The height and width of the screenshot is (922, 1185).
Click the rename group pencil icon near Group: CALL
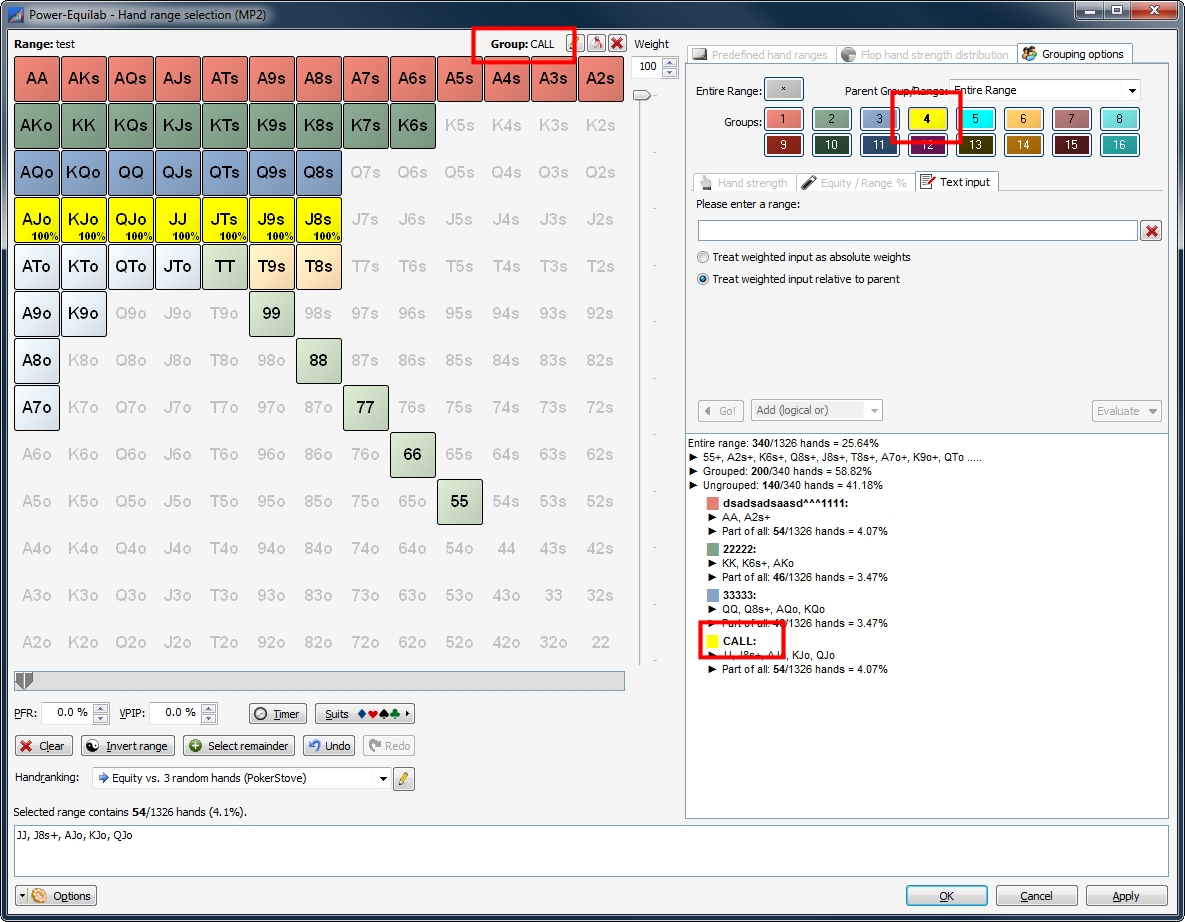[x=575, y=44]
